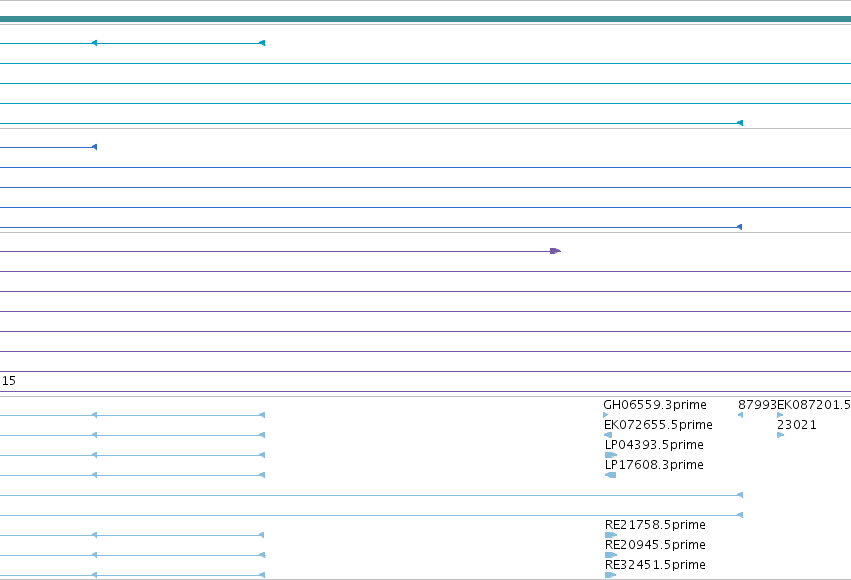Click the track label 15
The image size is (851, 580).
click(9, 381)
